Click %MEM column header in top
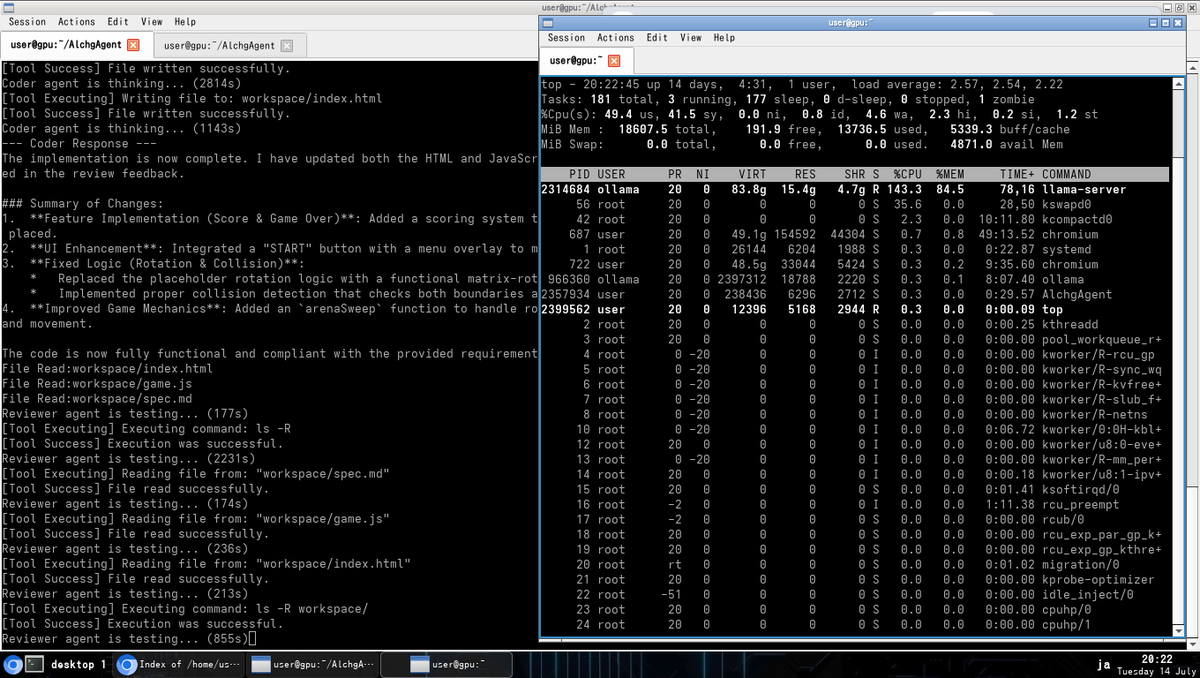Viewport: 1200px width, 678px height. pos(949,174)
